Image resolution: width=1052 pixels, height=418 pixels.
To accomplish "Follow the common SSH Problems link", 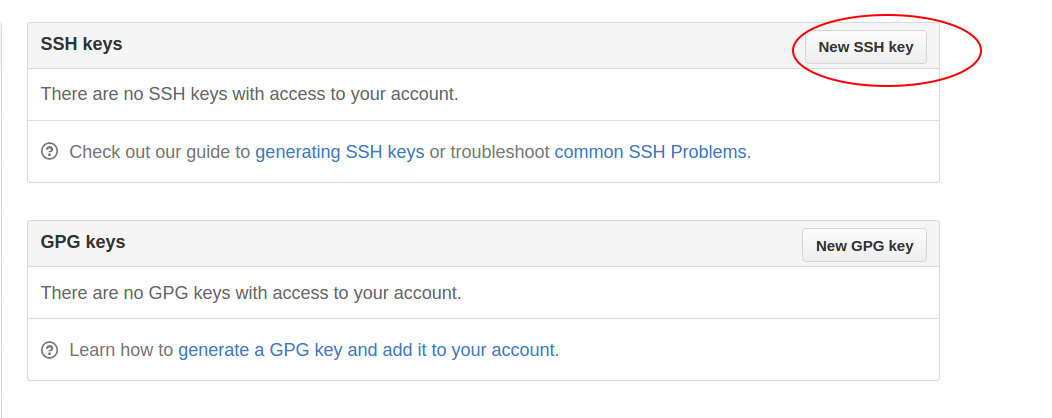I will click(650, 152).
